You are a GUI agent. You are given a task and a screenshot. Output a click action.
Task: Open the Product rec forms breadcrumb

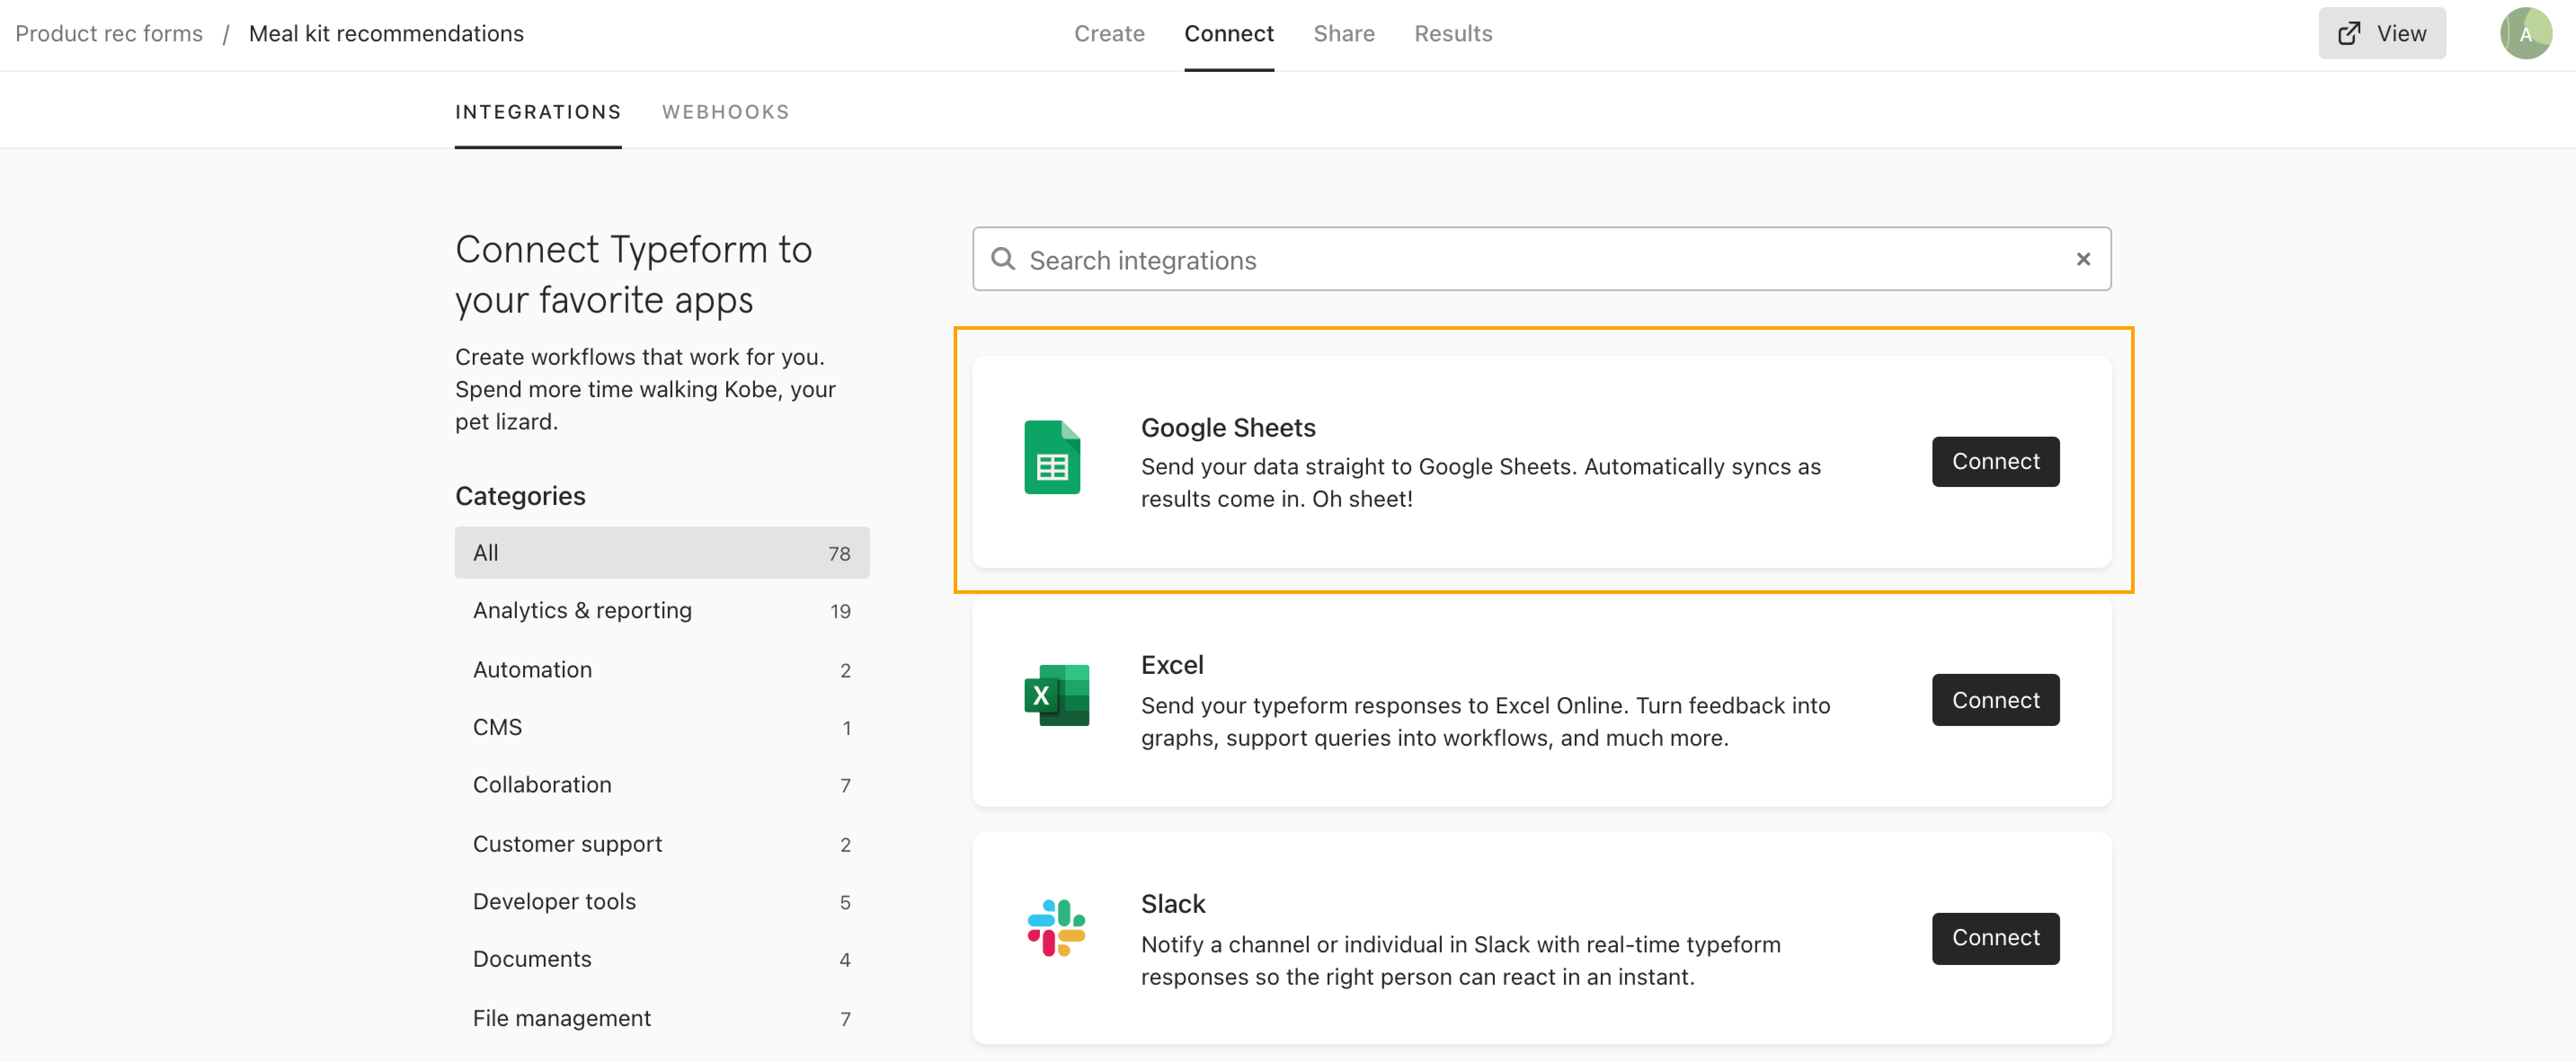click(109, 34)
